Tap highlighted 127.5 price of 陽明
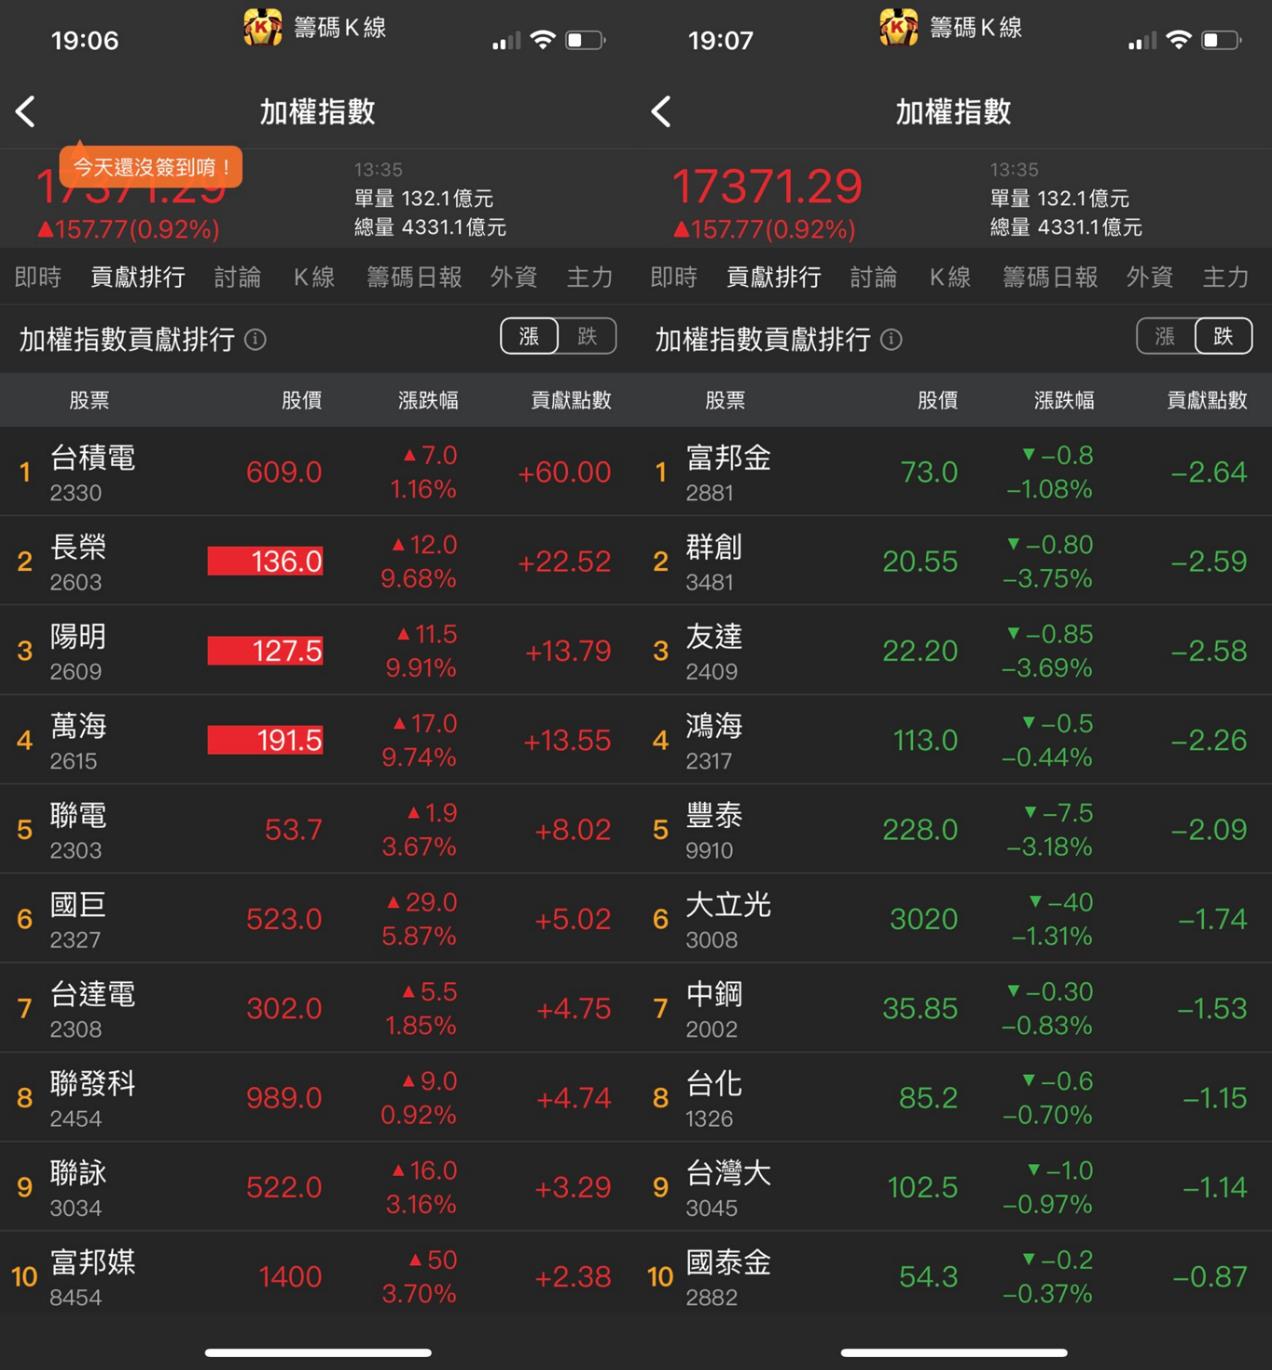The width and height of the screenshot is (1272, 1370). click(265, 651)
